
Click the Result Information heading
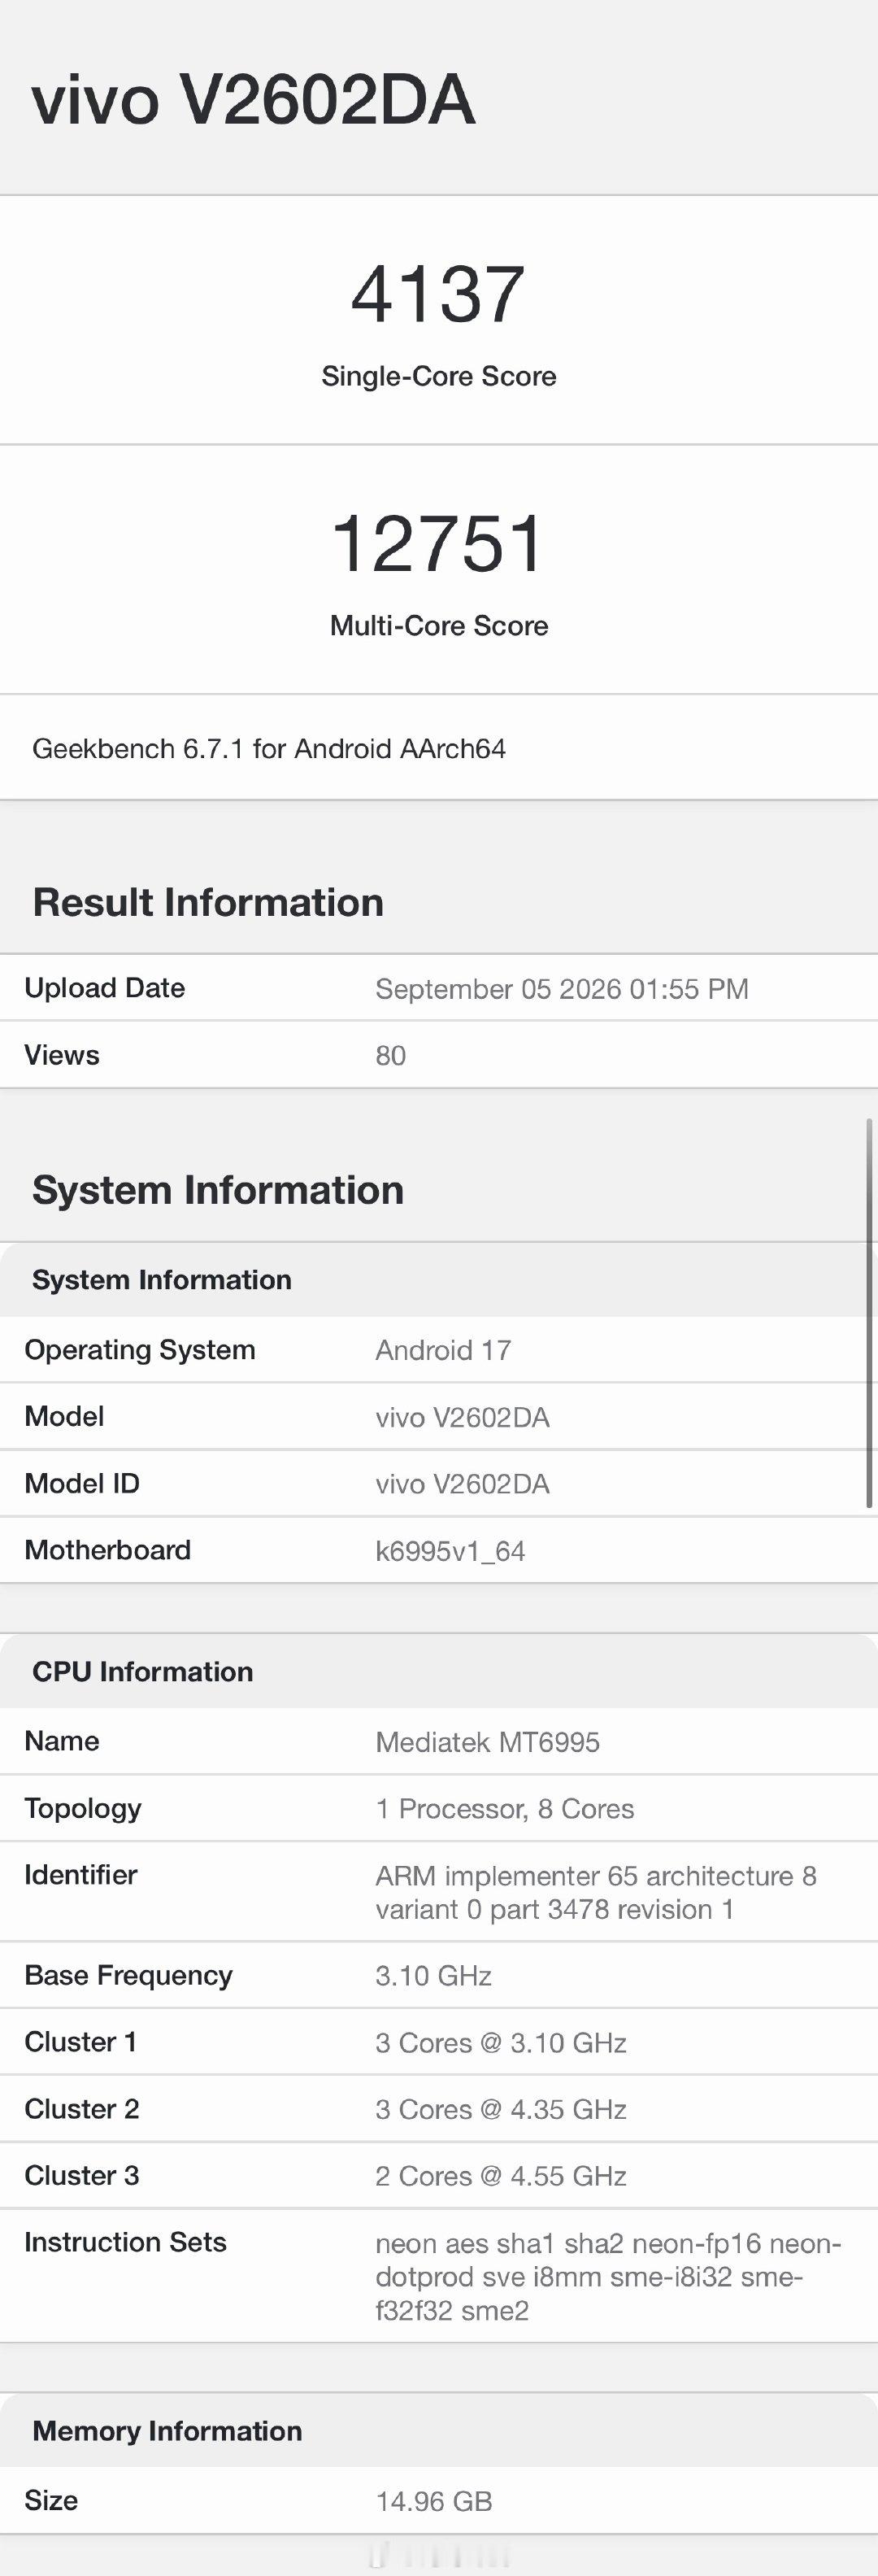208,902
